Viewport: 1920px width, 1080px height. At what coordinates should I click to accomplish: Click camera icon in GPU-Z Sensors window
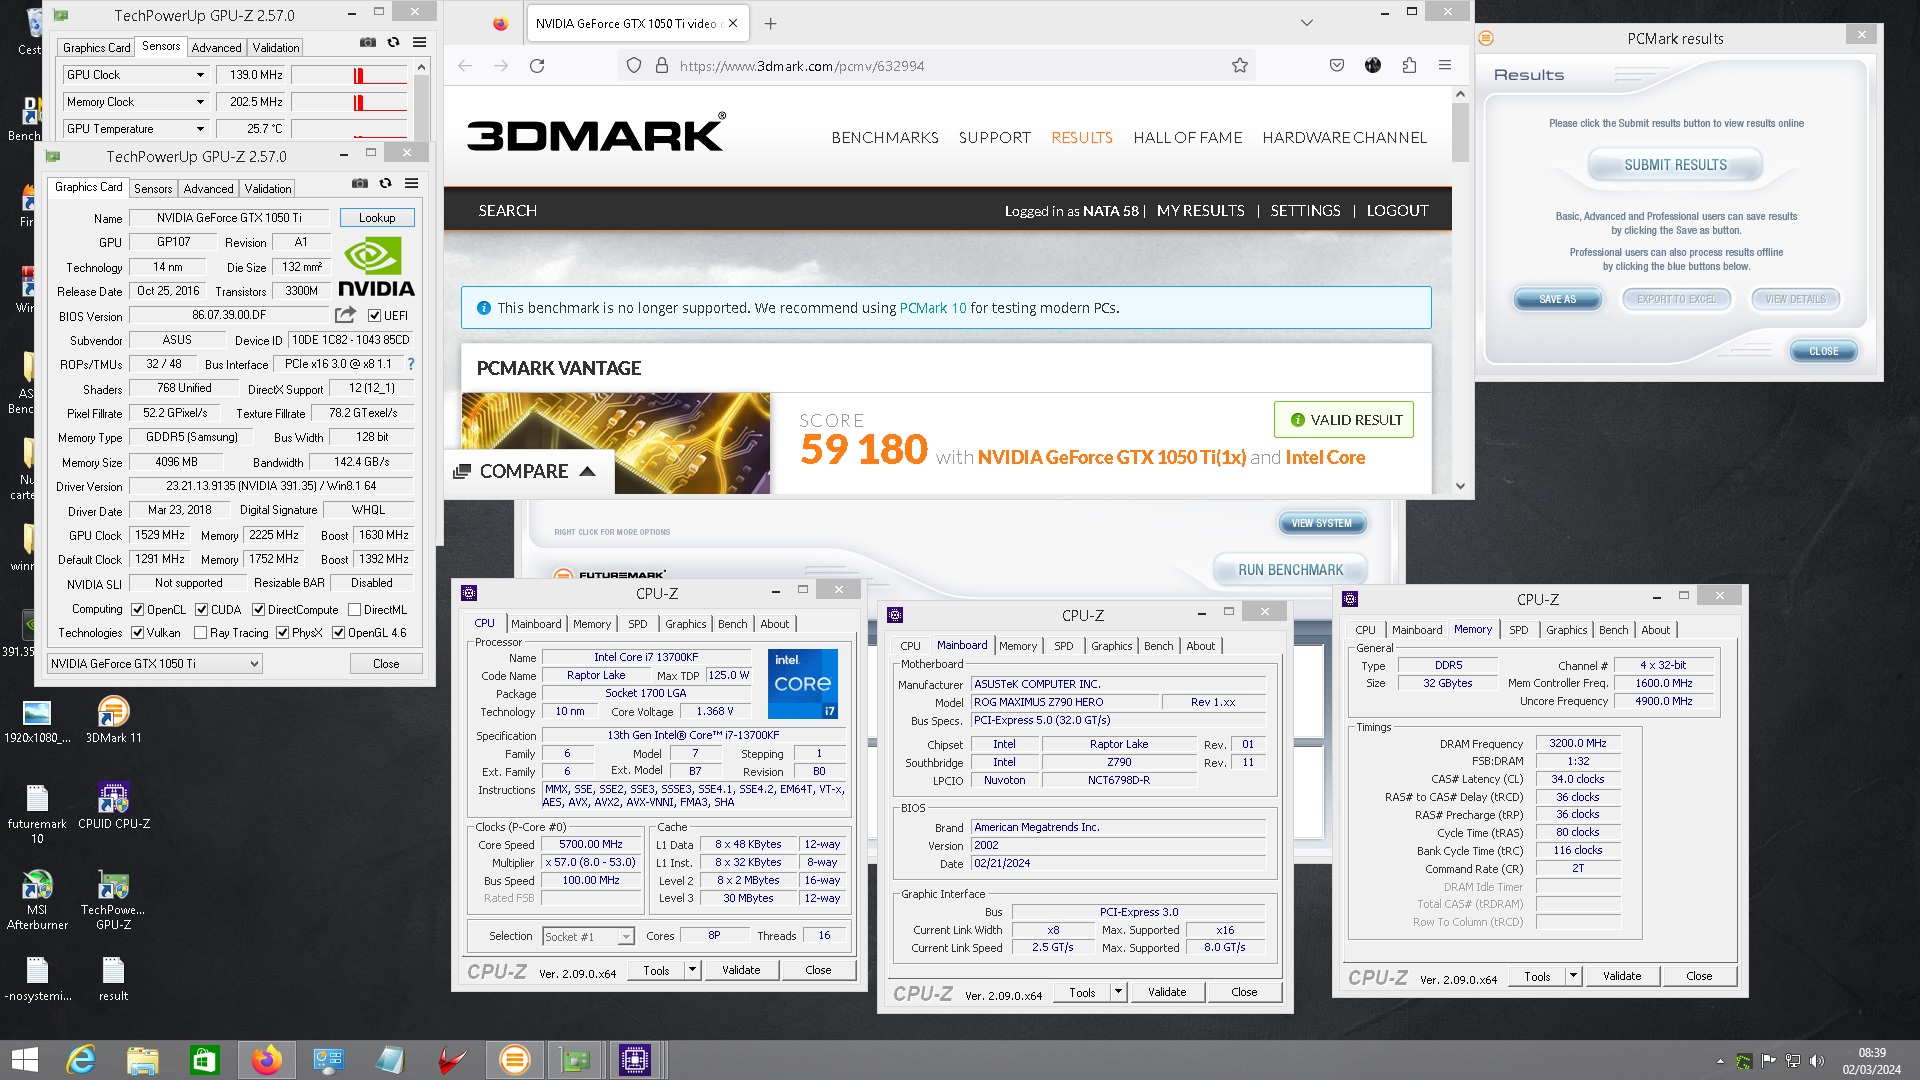pyautogui.click(x=367, y=43)
